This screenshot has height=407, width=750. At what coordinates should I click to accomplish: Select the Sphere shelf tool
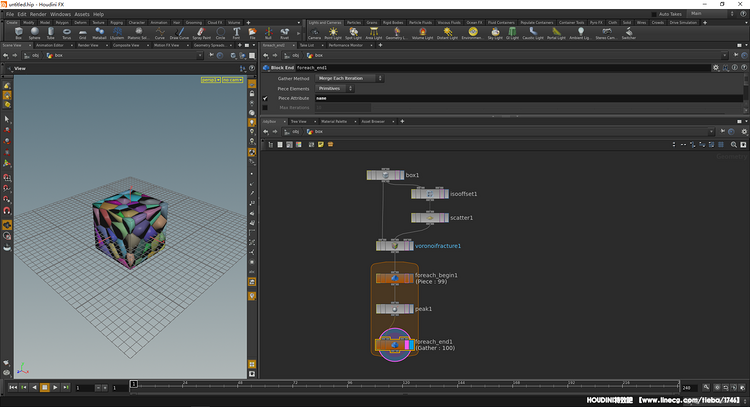tap(34, 33)
